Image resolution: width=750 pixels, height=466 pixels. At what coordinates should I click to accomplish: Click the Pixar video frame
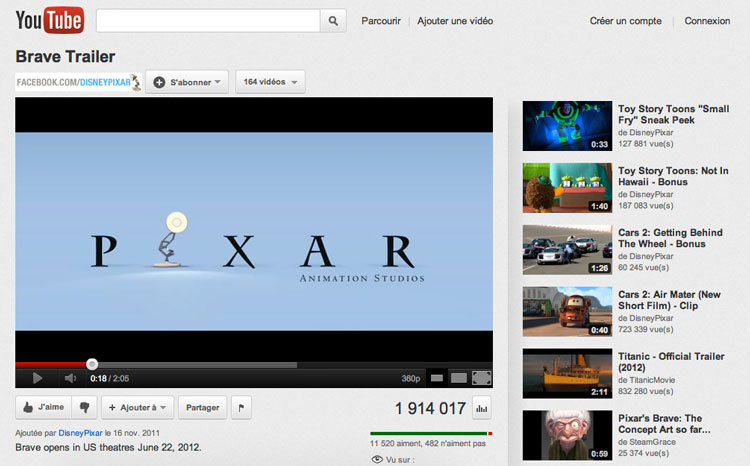click(254, 232)
